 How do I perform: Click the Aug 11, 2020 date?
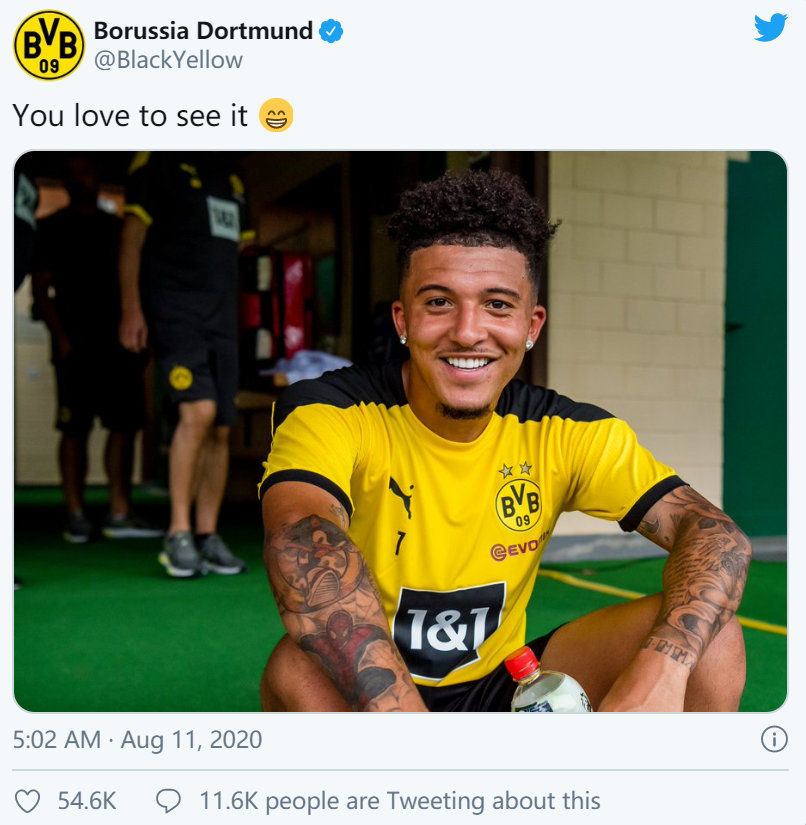tap(192, 740)
